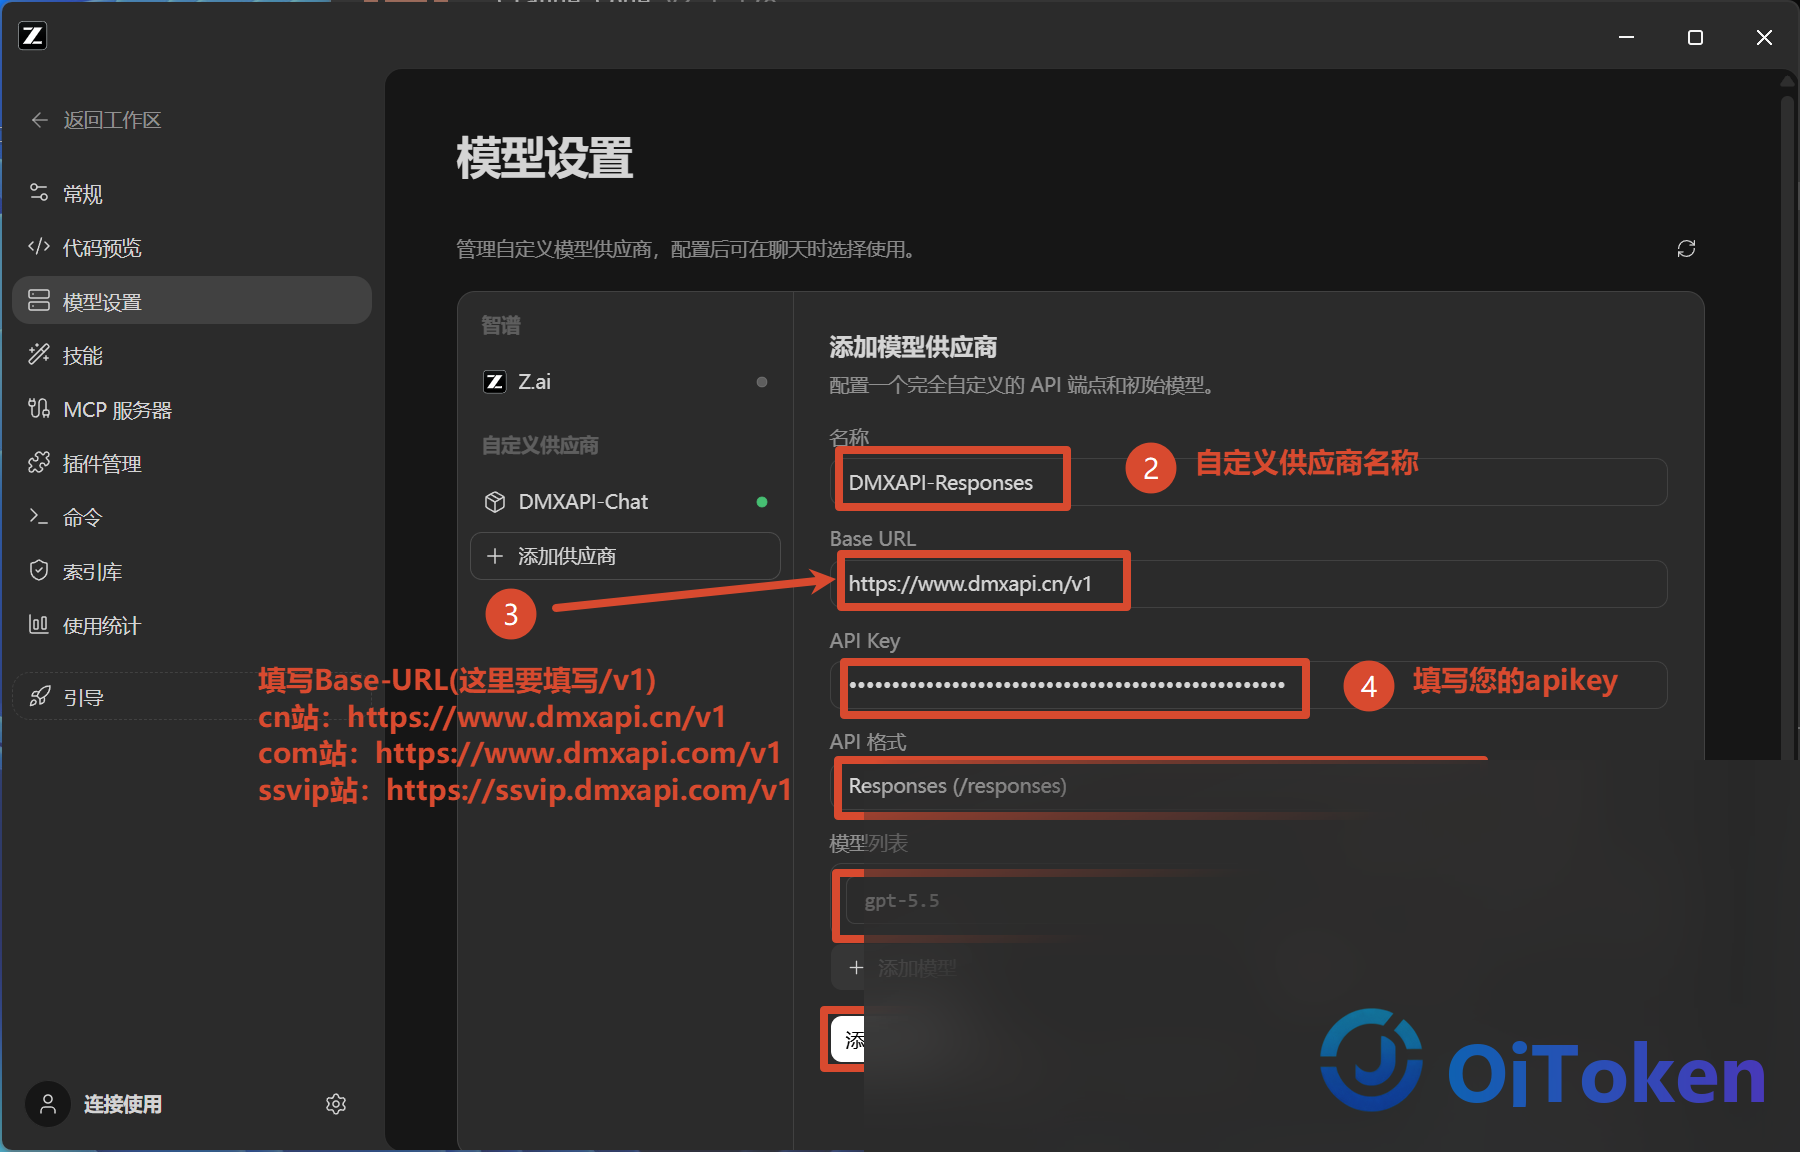Select 模型设置 in the sidebar
Viewport: 1800px width, 1152px height.
[x=192, y=301]
